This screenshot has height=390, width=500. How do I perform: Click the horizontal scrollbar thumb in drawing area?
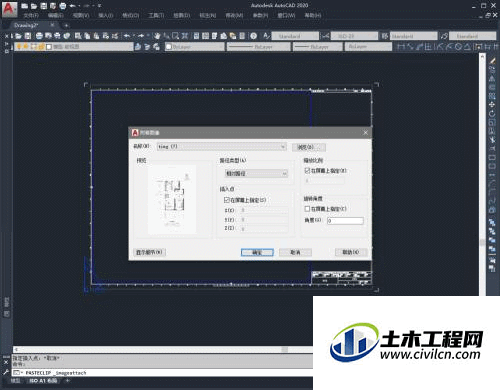click(x=284, y=350)
